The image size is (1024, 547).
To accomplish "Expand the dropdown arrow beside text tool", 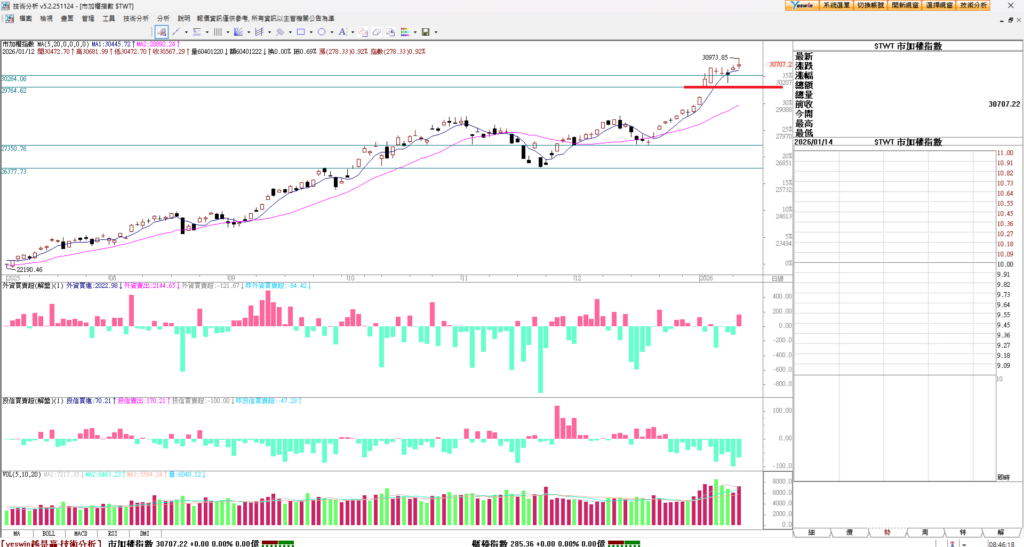I will tap(353, 32).
